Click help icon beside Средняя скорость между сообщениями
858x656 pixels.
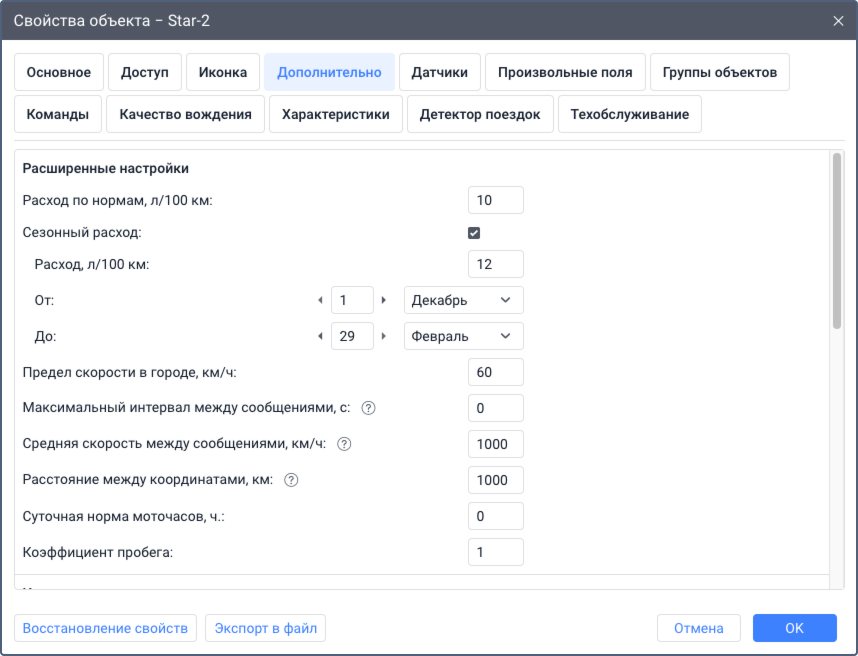pyautogui.click(x=345, y=444)
